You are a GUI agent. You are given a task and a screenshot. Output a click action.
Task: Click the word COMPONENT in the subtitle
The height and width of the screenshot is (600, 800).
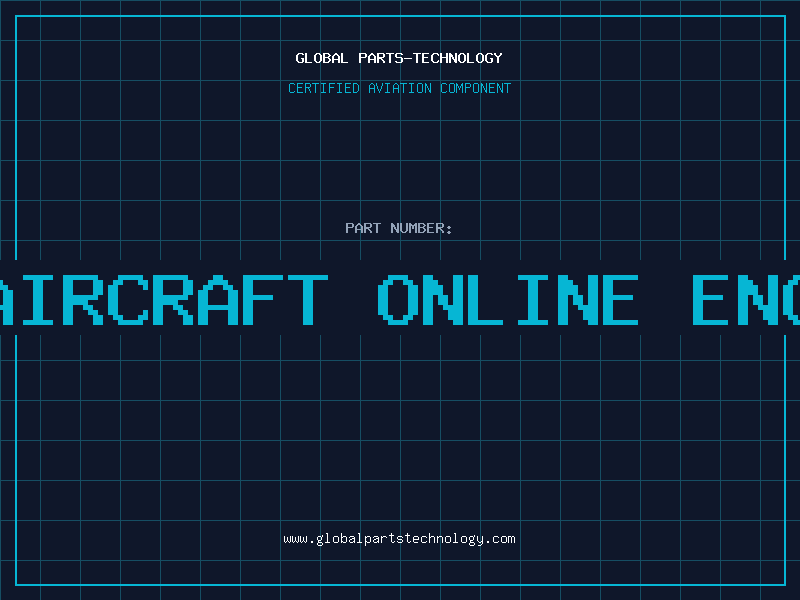(x=475, y=88)
